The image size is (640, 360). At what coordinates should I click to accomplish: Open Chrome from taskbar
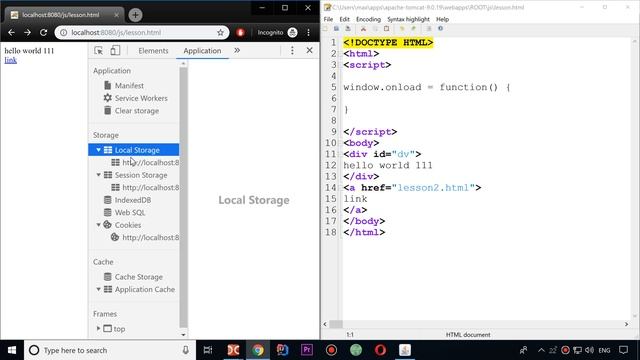(x=258, y=350)
